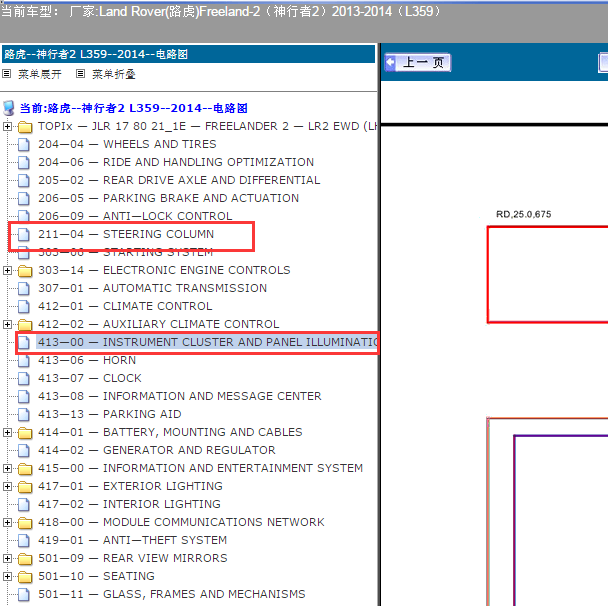Click page icon of 413-13 PARKING AID

tap(24, 414)
